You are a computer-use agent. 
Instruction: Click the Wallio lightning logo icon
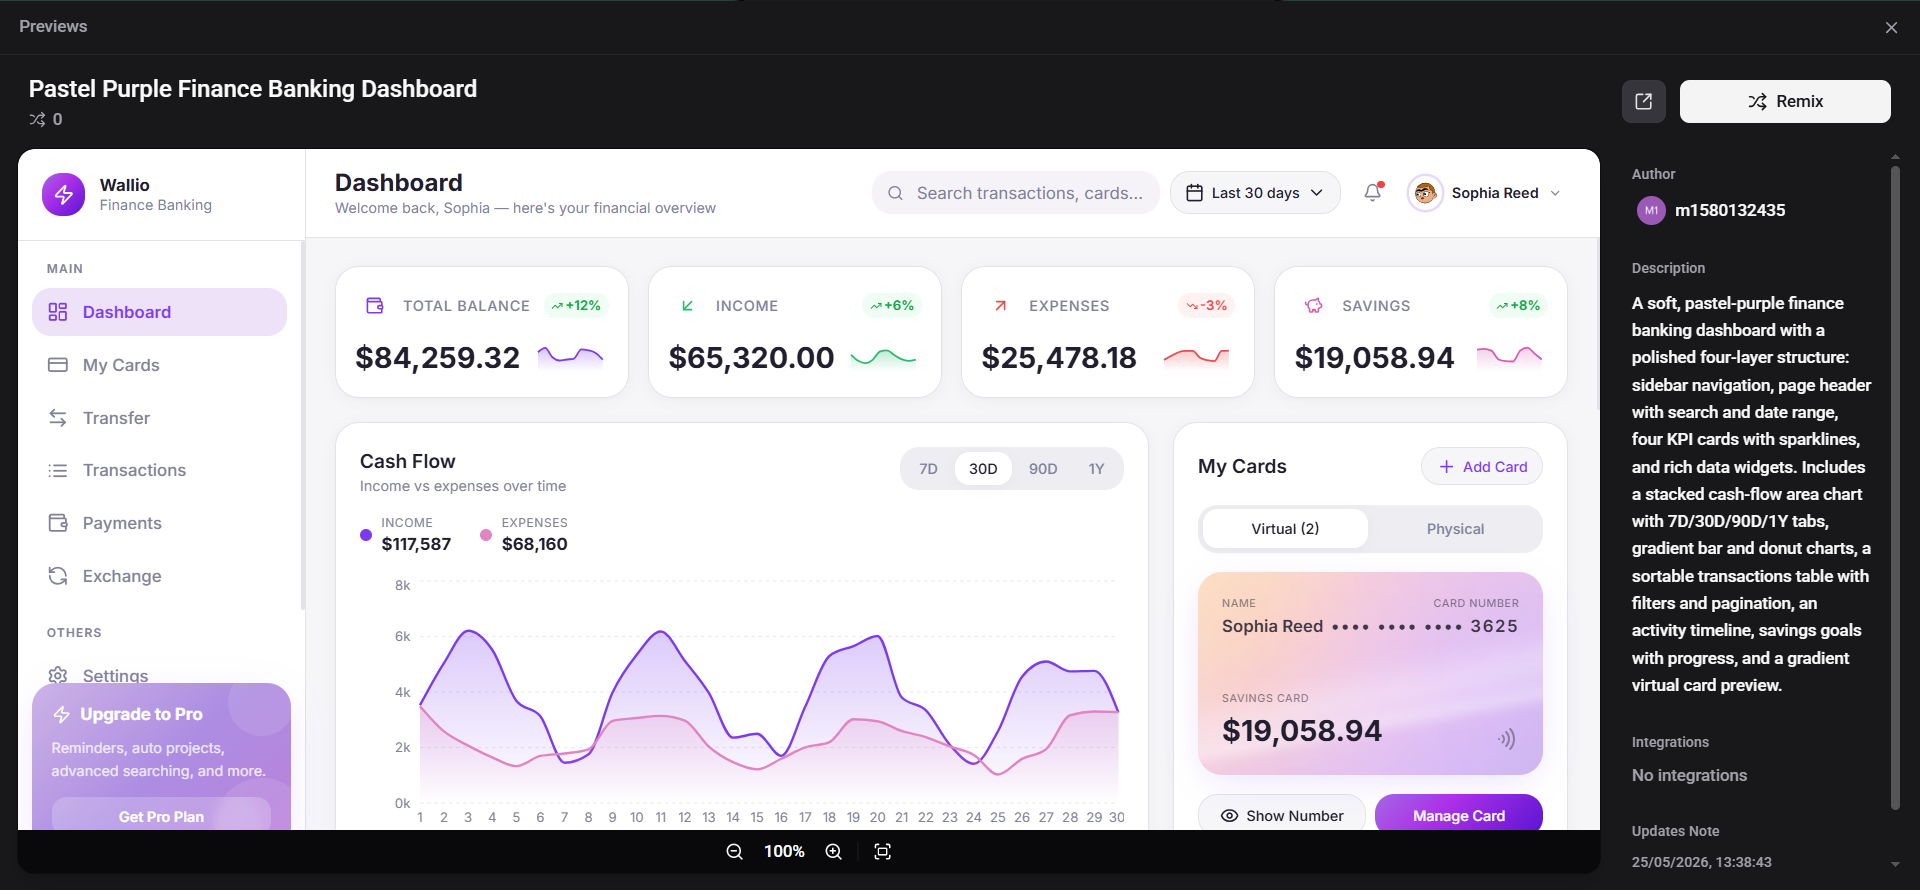[64, 194]
